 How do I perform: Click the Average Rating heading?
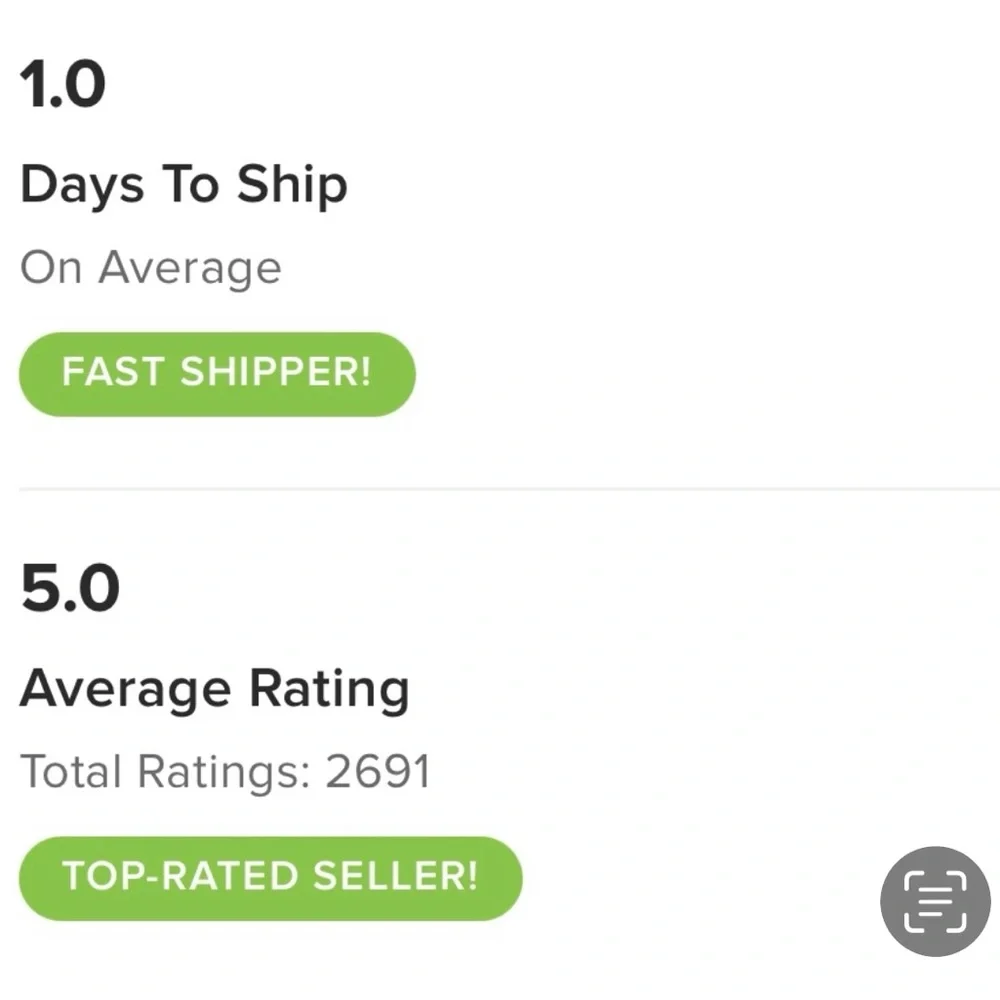(214, 689)
